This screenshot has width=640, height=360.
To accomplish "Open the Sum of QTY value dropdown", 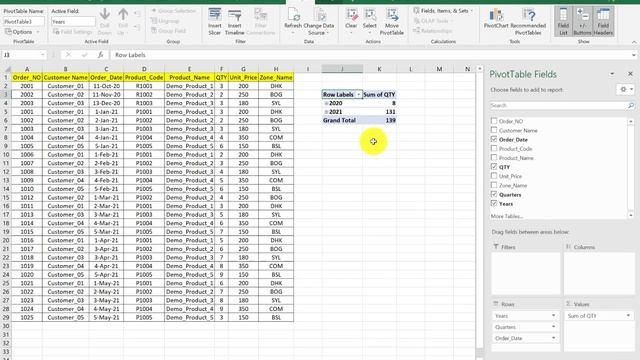I will click(x=628, y=316).
